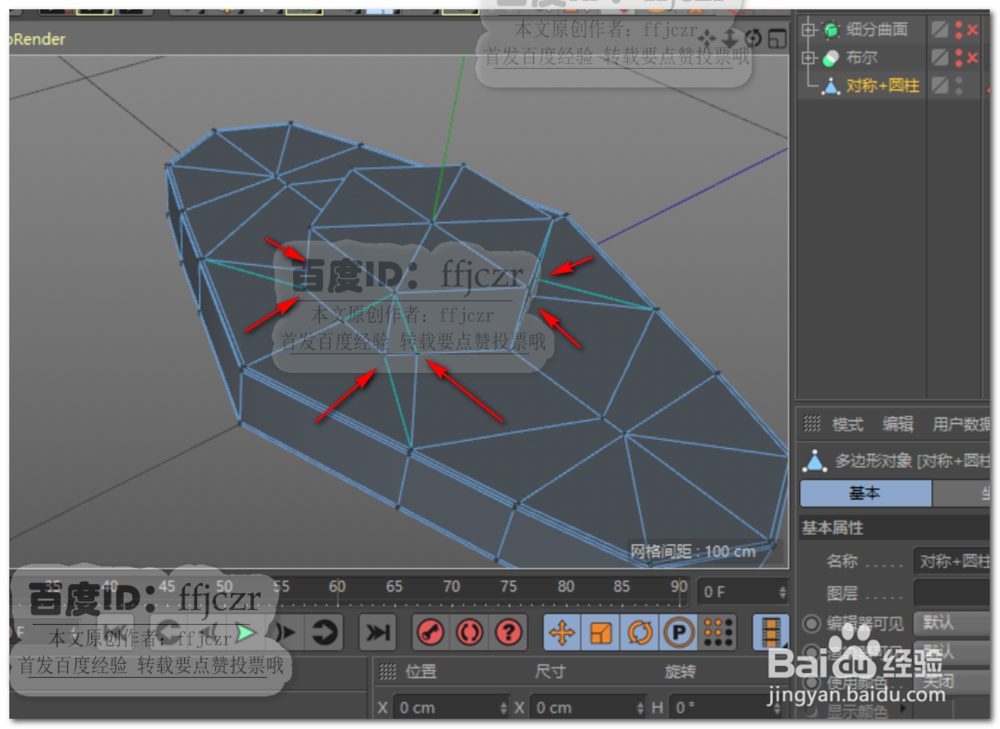Screen dimensions: 1000x729
Task: Toggle the autokeying red circular icon
Action: (470, 633)
